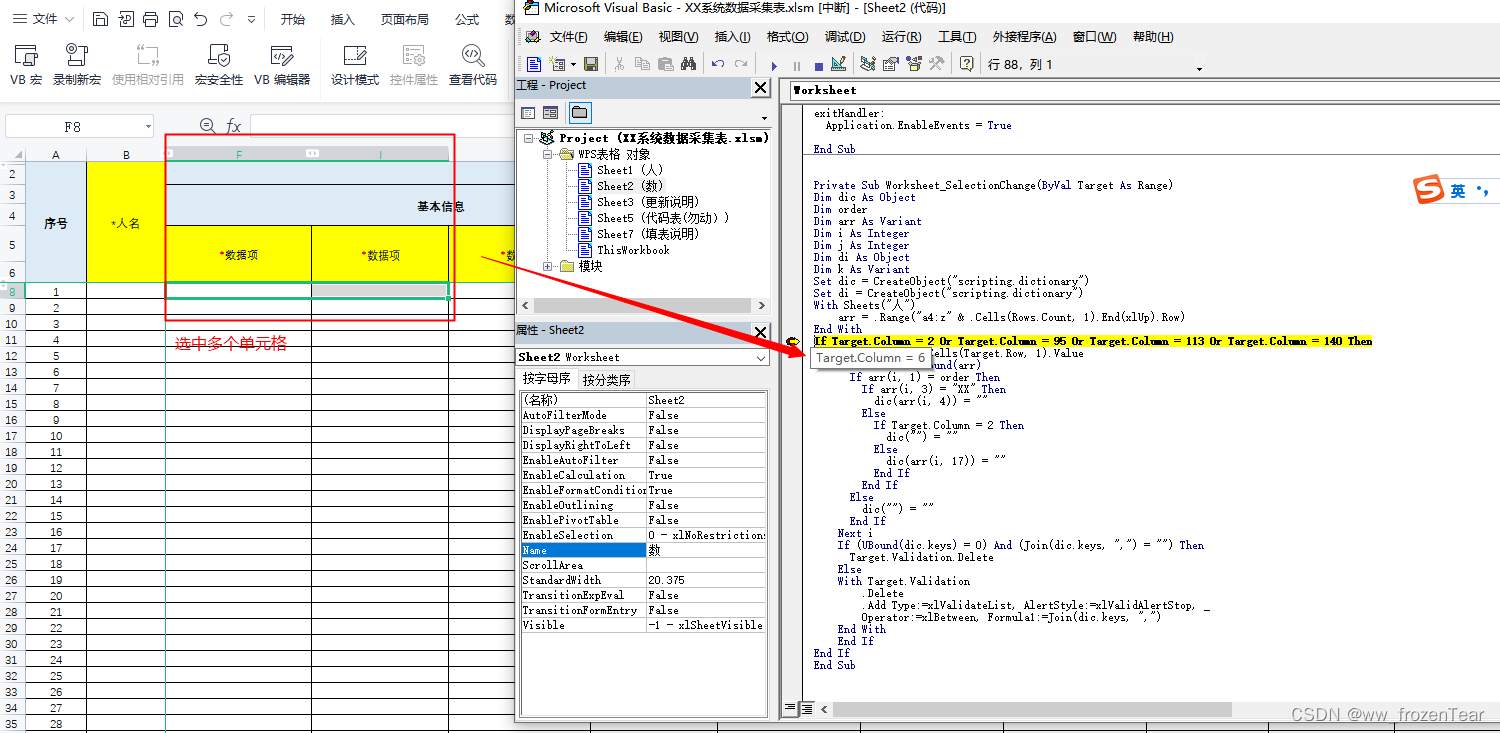Click the VBA undo arrow
The width and height of the screenshot is (1500, 733).
pos(717,64)
